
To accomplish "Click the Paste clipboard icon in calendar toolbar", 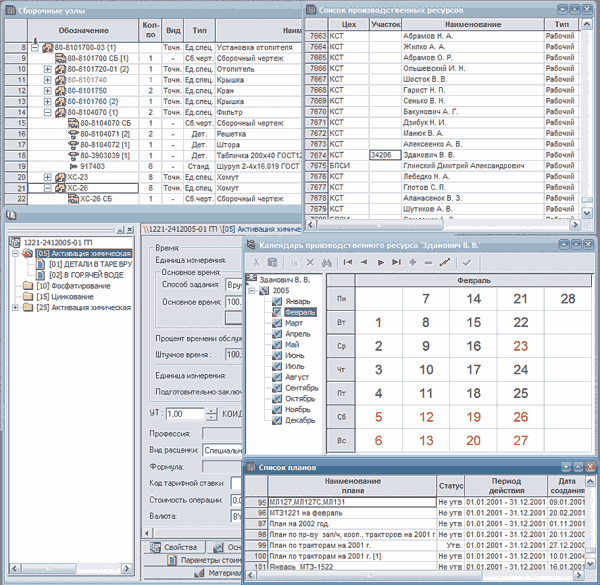I will [x=272, y=262].
